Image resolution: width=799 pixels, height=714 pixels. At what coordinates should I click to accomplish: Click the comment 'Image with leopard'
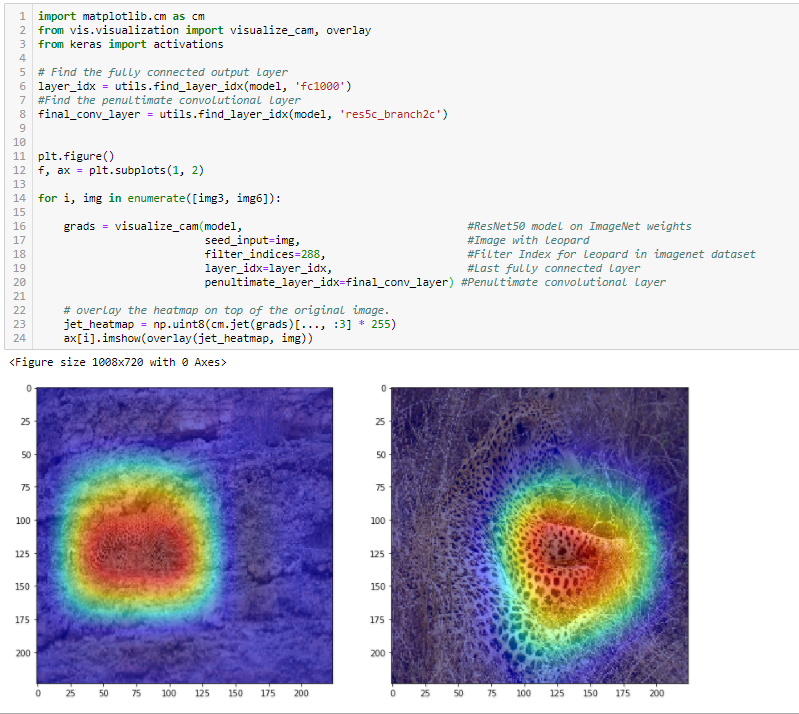click(528, 240)
